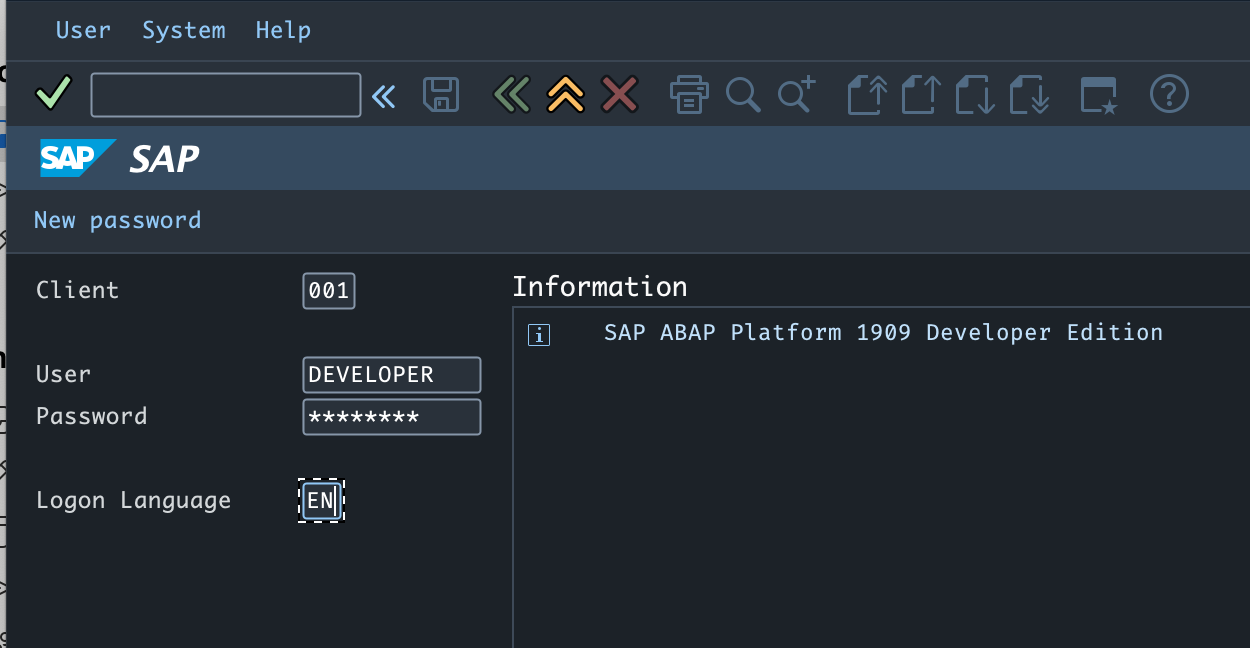
Task: Open the System menu
Action: click(184, 30)
